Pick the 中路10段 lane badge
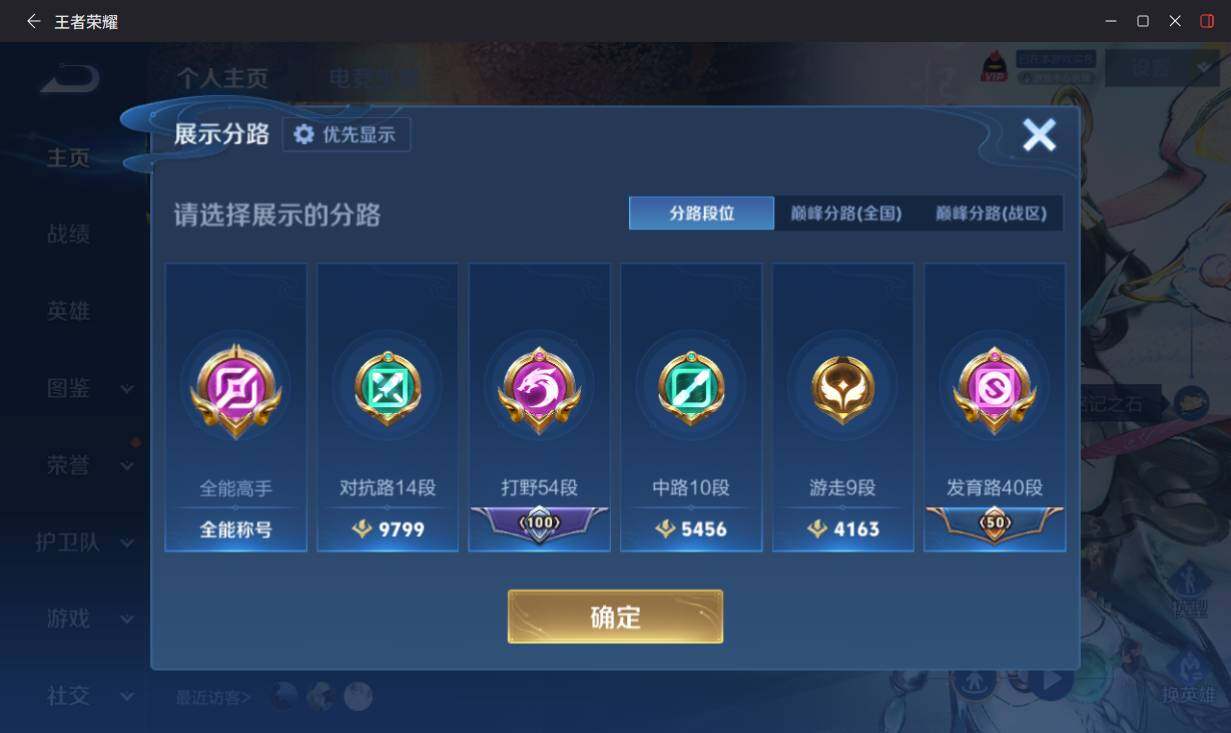Image resolution: width=1231 pixels, height=733 pixels. coord(691,389)
